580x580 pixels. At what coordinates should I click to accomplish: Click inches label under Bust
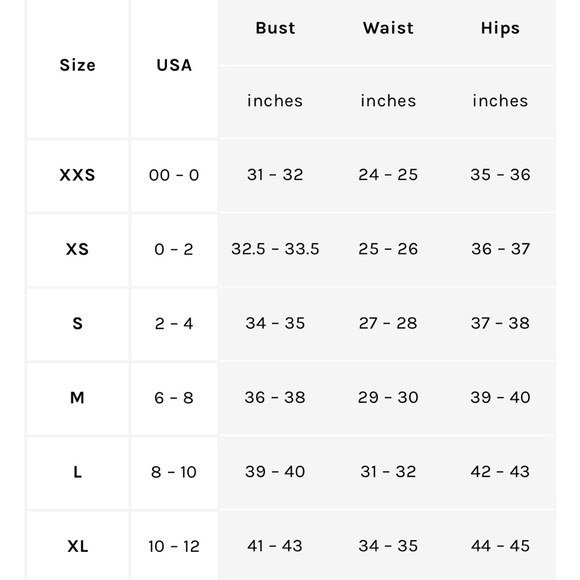tap(275, 101)
